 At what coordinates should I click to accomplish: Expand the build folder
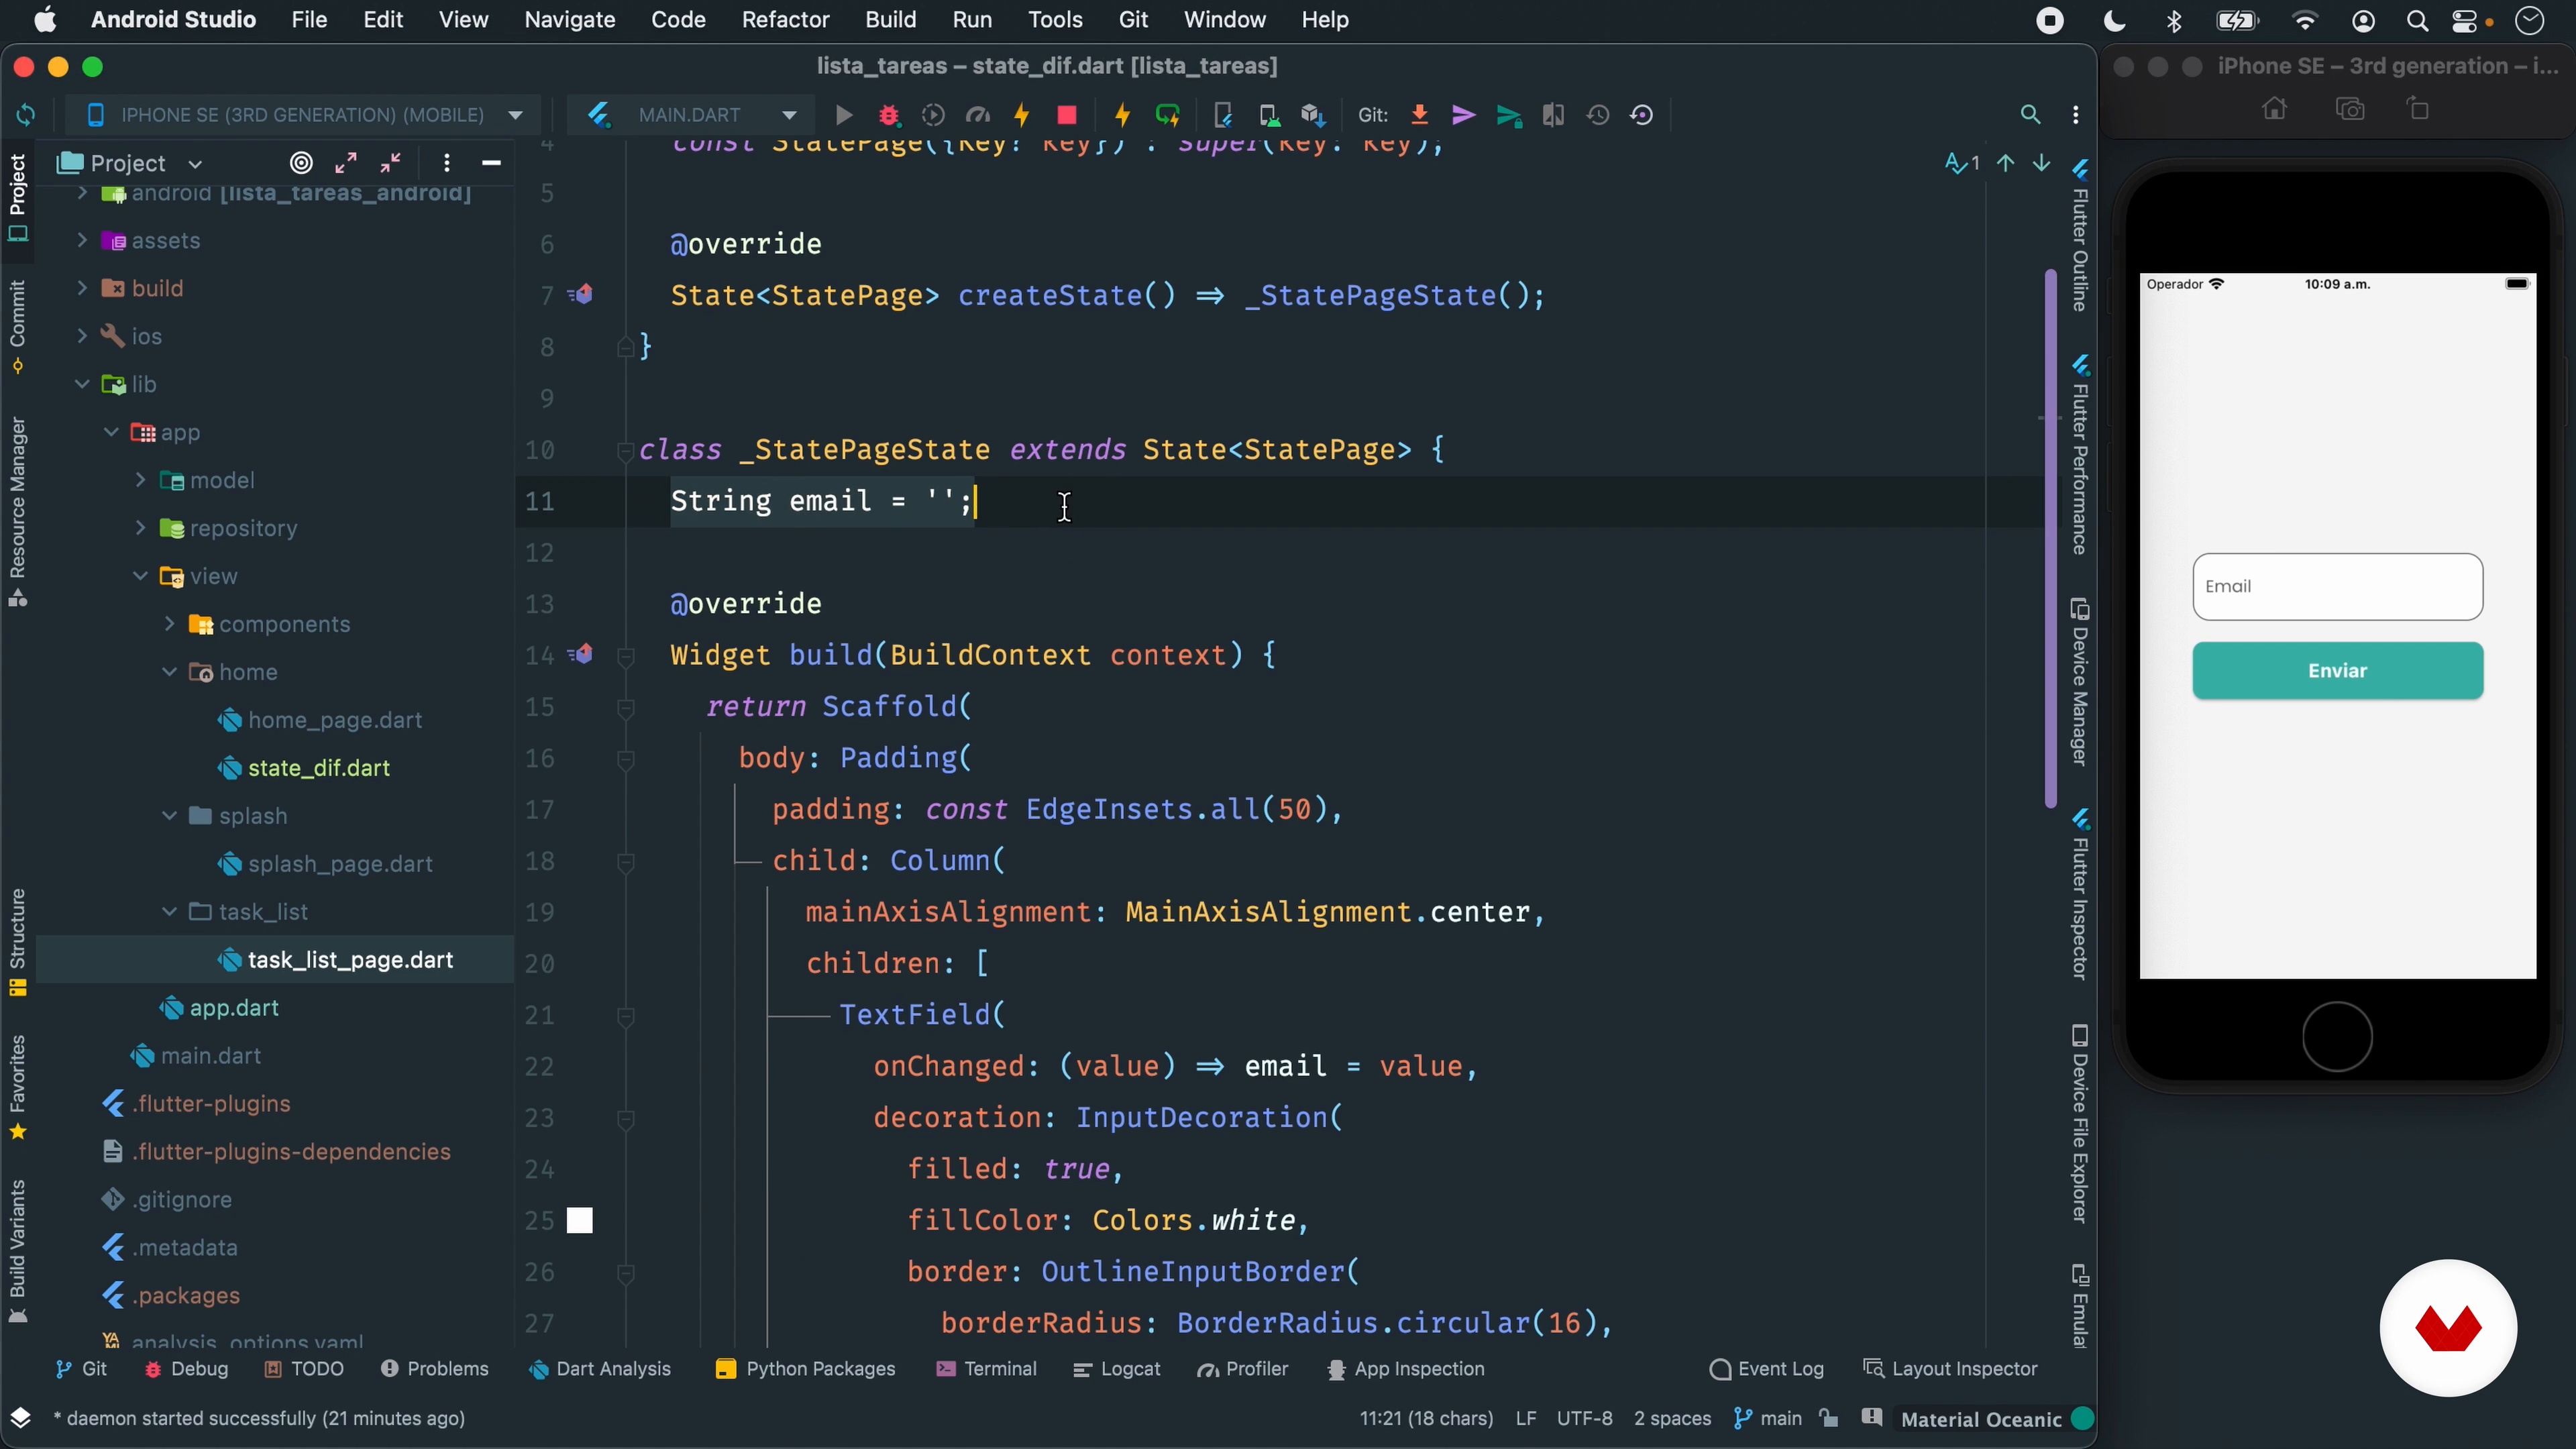[82, 288]
